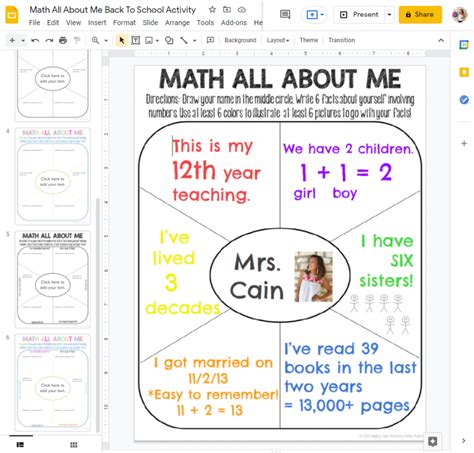Add a comment from toolbar
The width and height of the screenshot is (474, 453).
pos(210,40)
